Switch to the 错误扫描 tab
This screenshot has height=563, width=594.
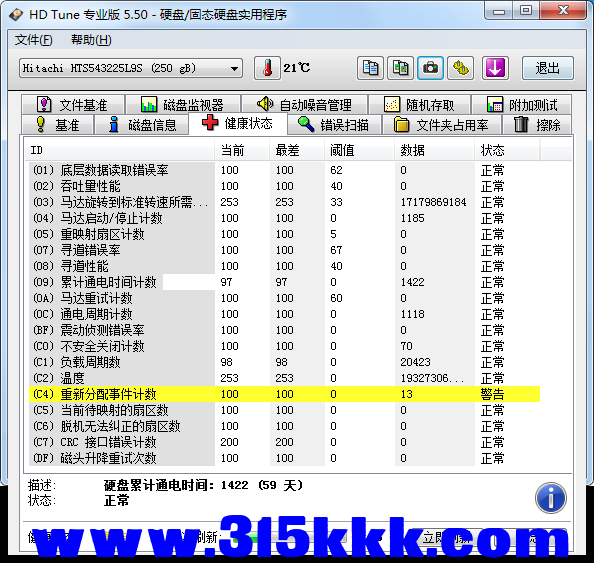coord(334,125)
